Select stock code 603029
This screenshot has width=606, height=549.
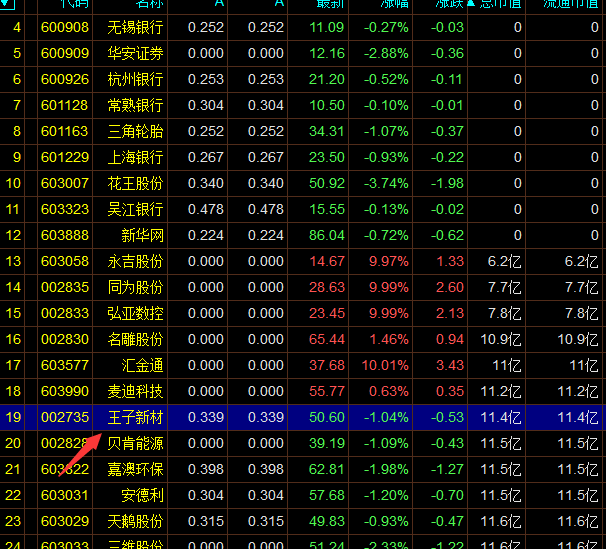(x=65, y=522)
